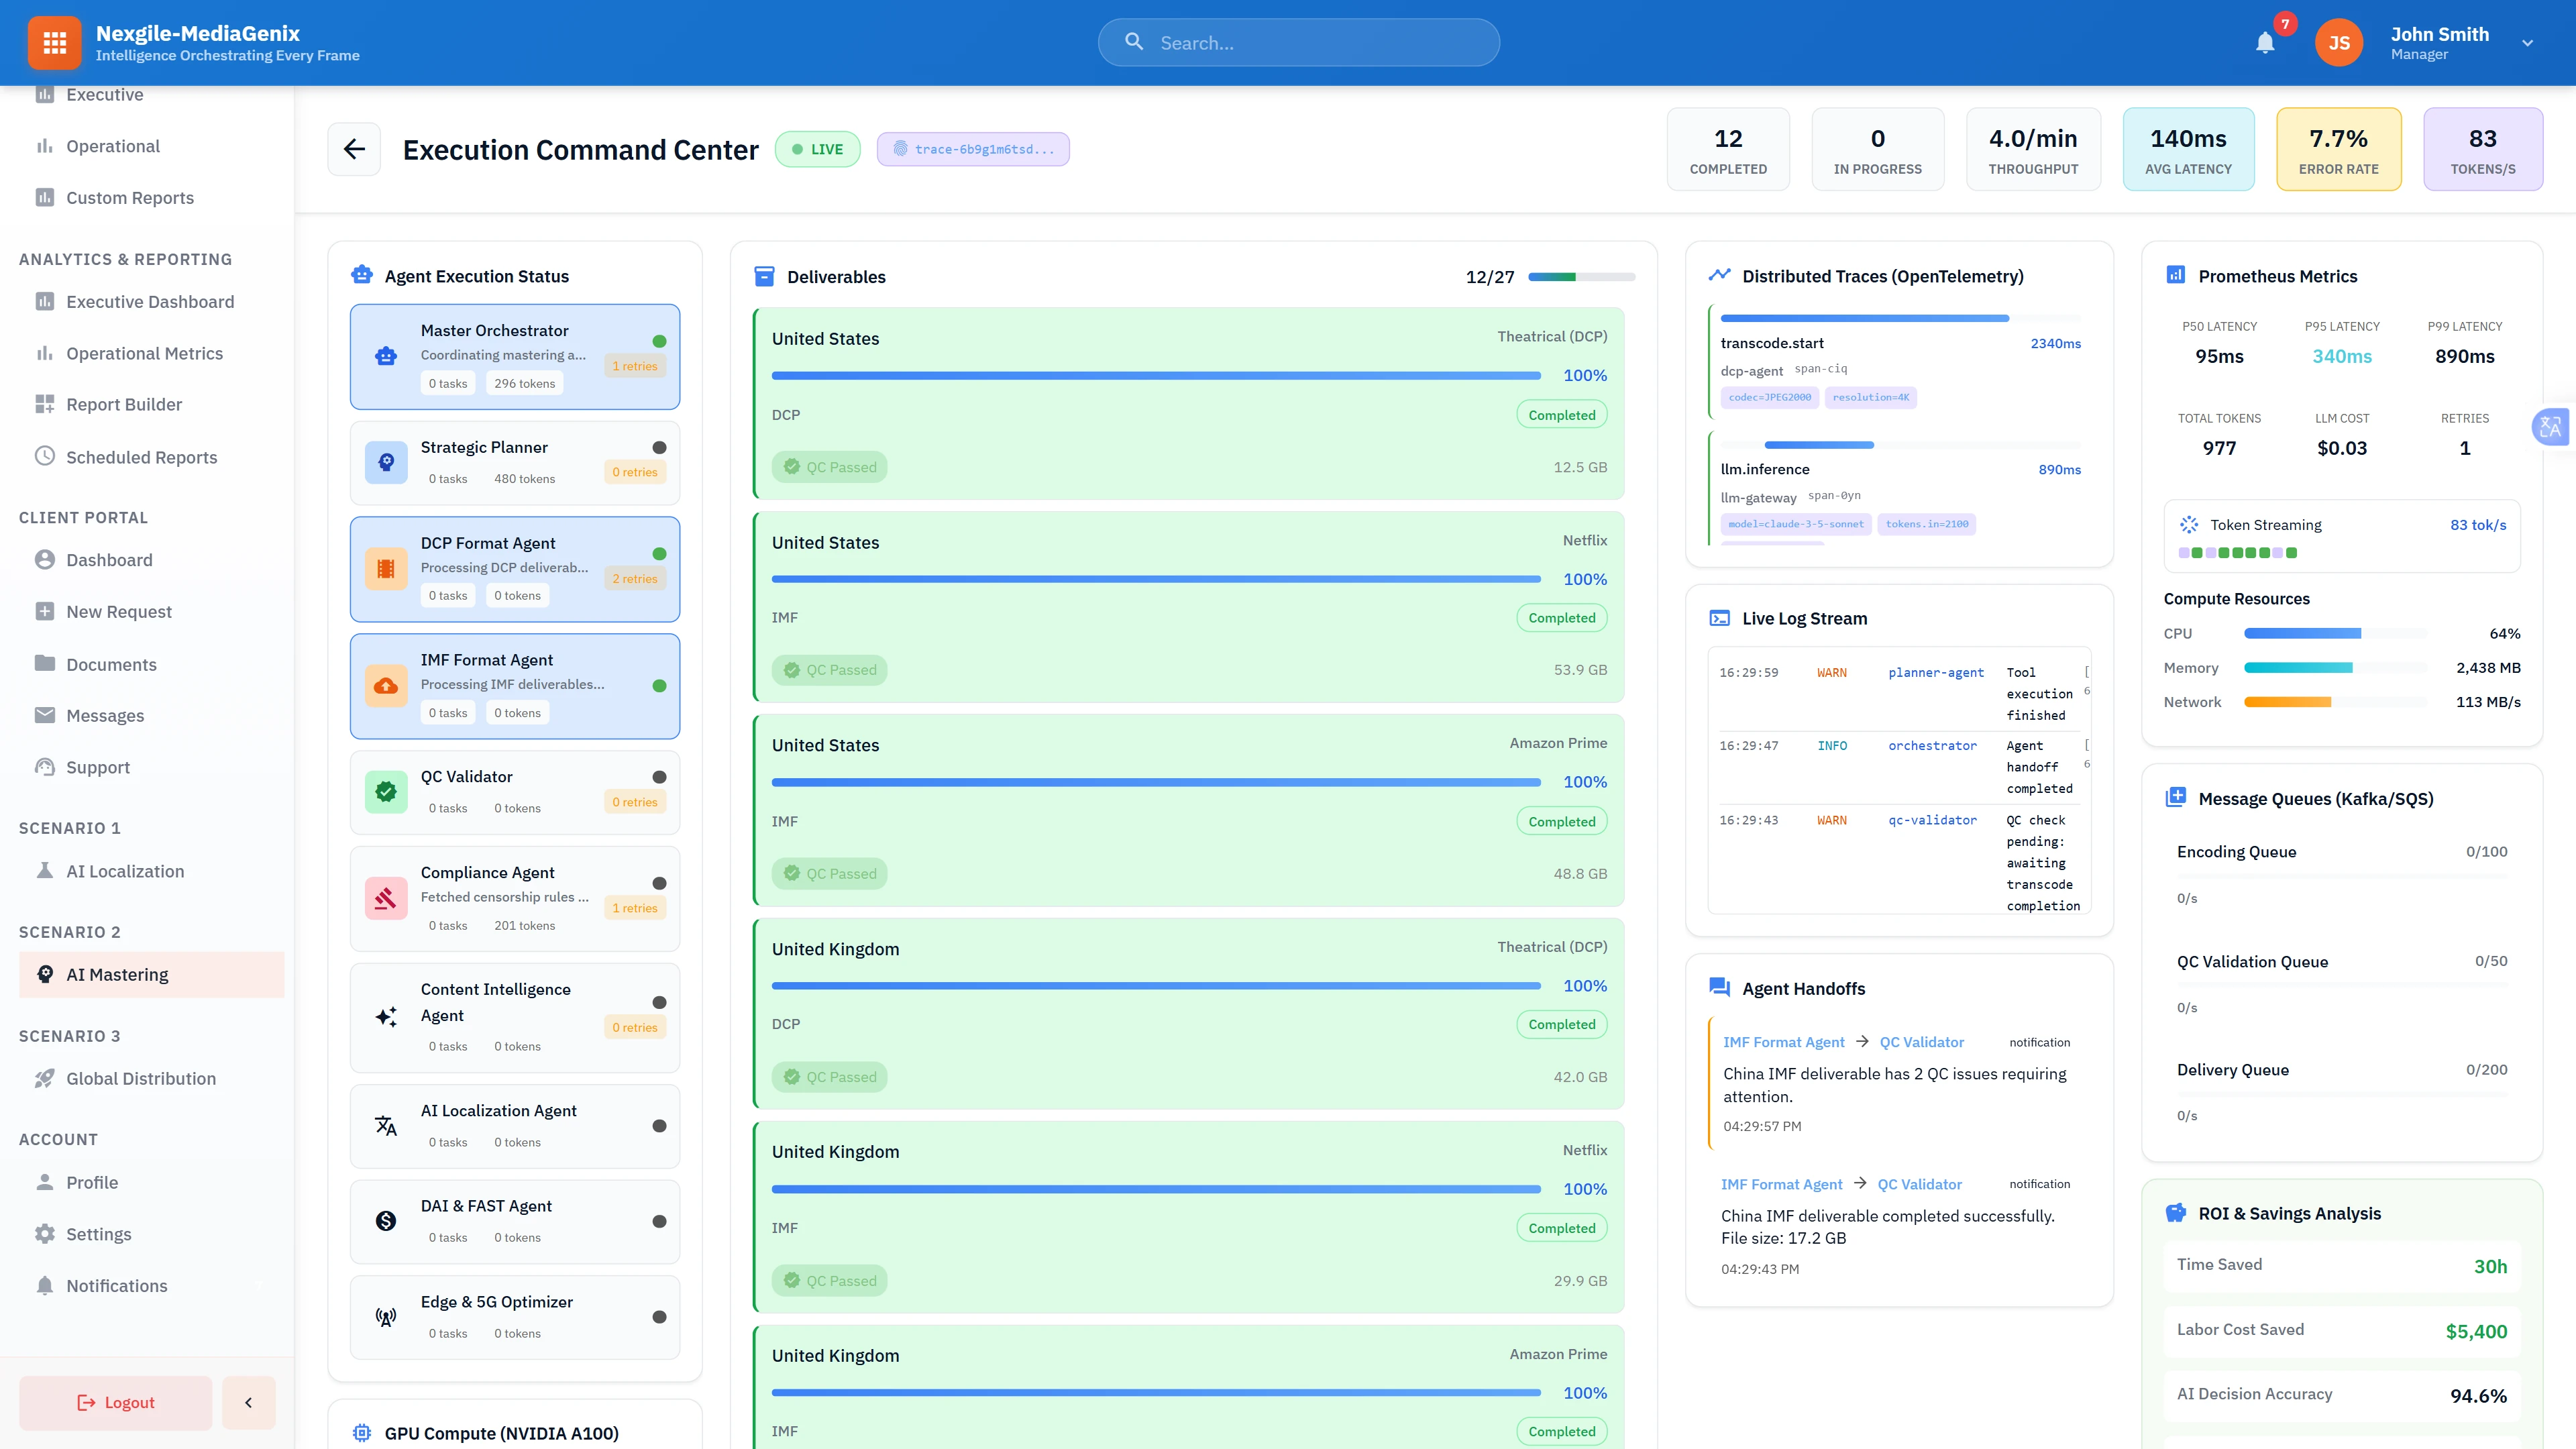This screenshot has height=1449, width=2576.
Task: Select the Agent Handoffs chat icon
Action: pyautogui.click(x=1720, y=987)
